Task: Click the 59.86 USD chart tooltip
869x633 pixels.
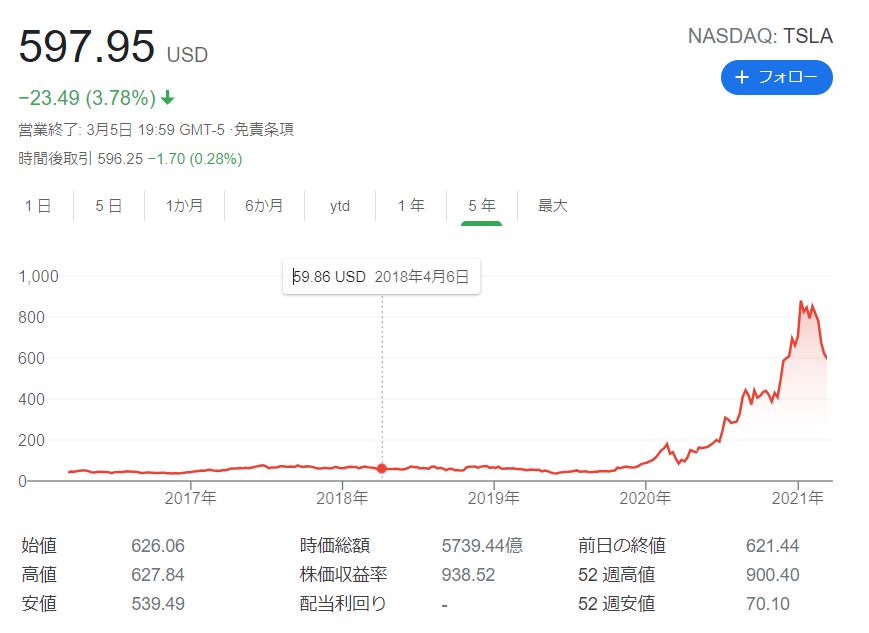Action: pos(381,277)
